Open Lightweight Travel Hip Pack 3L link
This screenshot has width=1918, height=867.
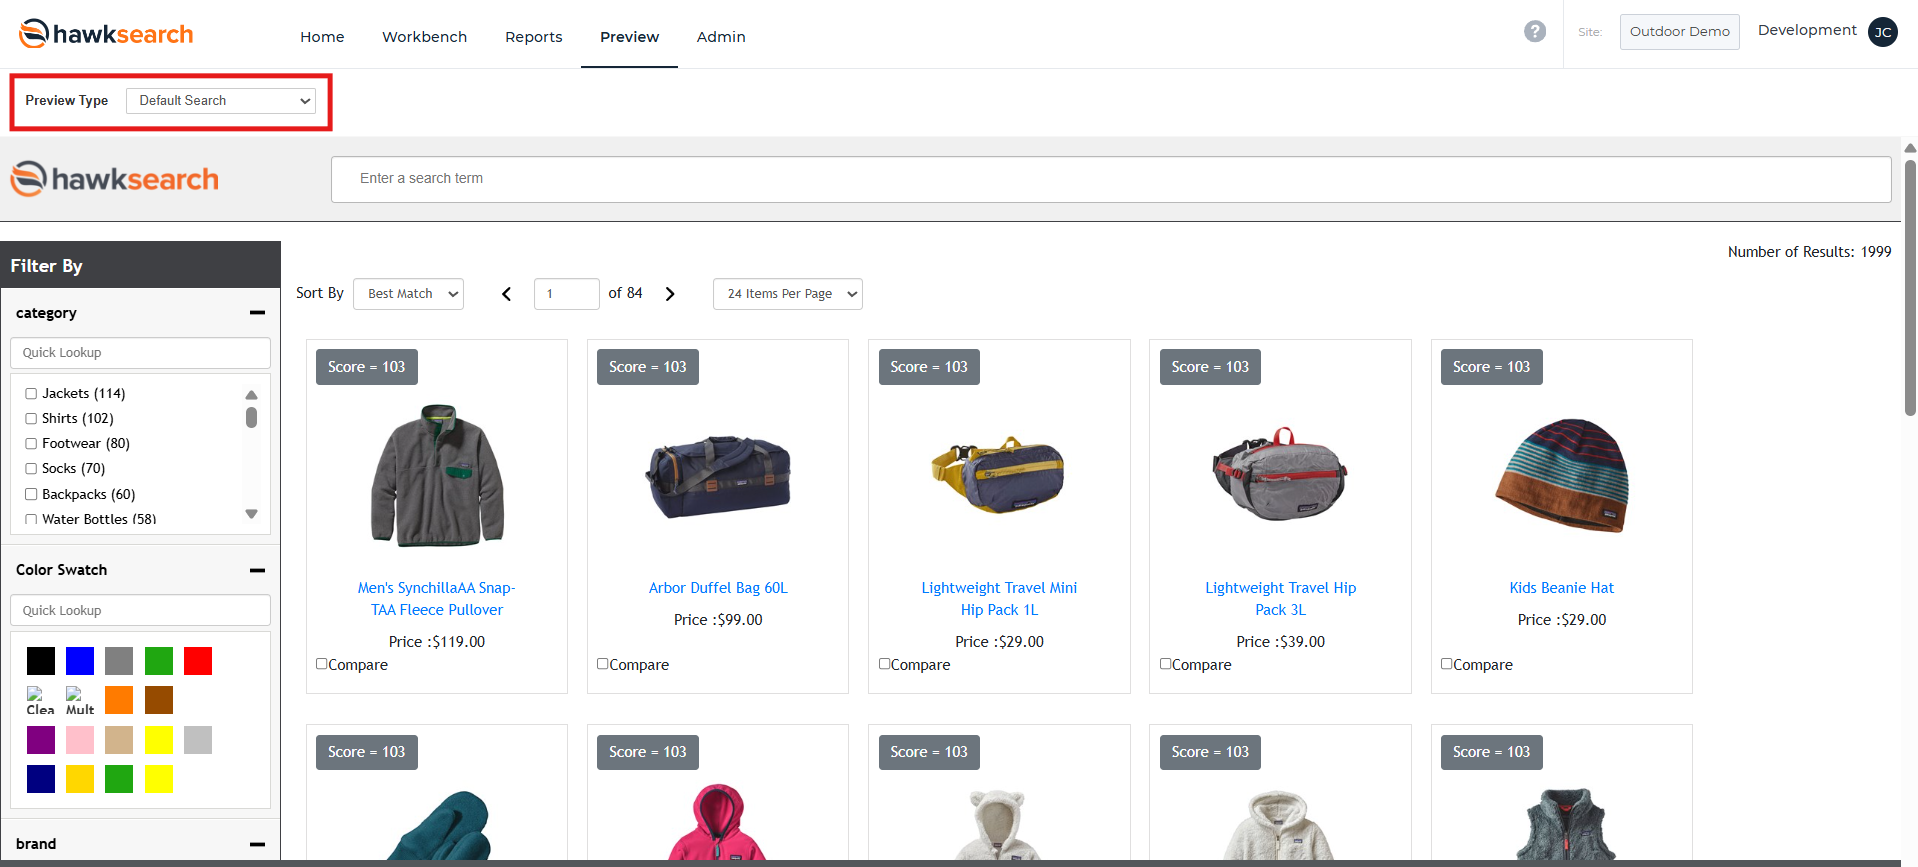[1280, 599]
